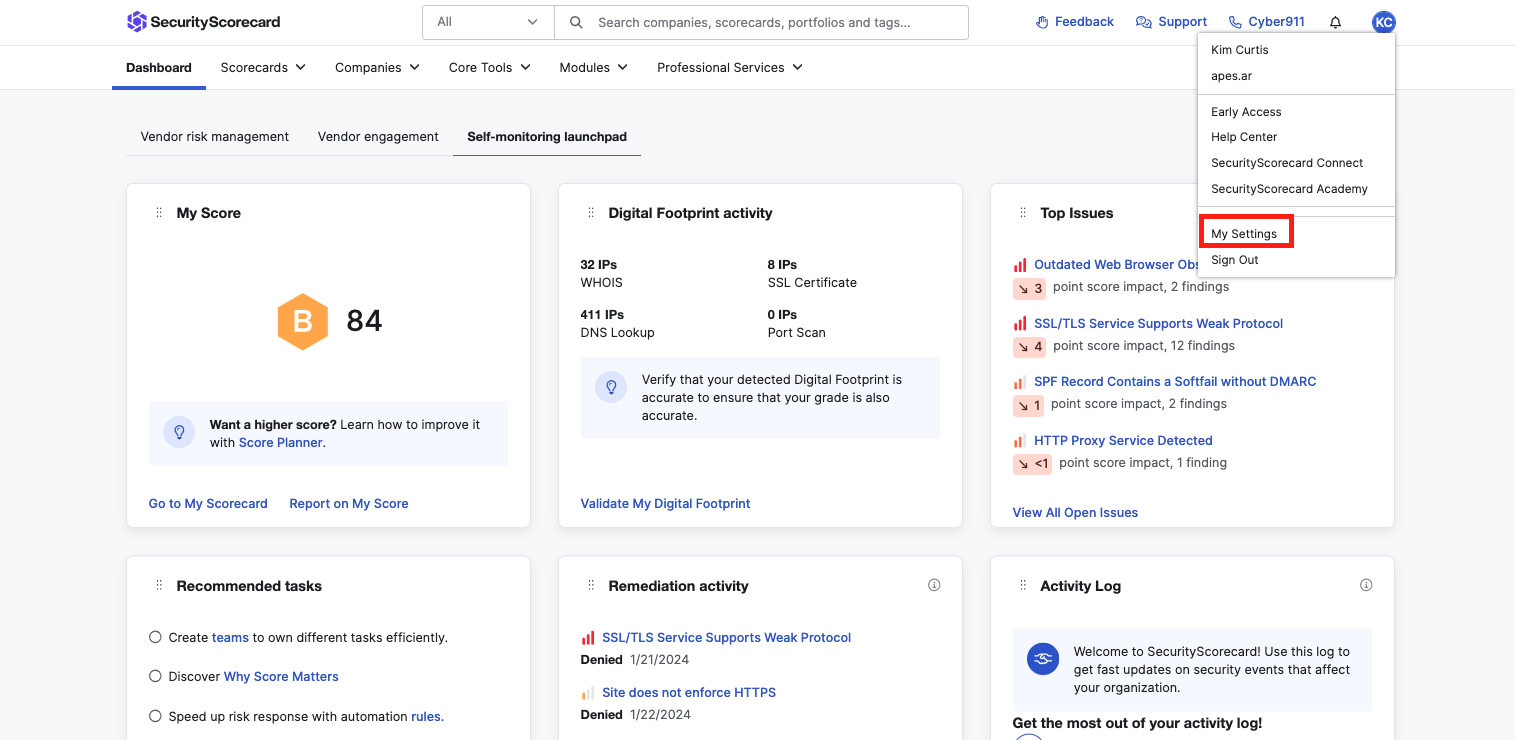The image size is (1515, 740).
Task: Open the Report on My Score link
Action: click(349, 503)
